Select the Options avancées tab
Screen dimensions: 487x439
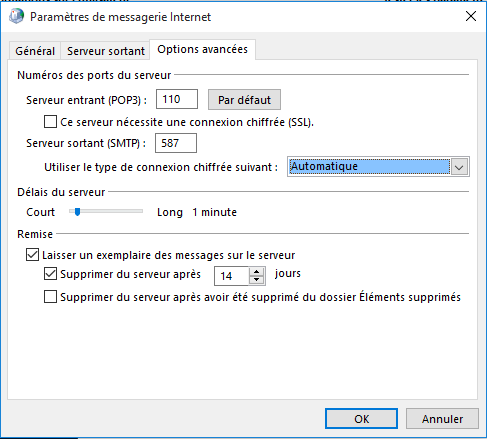[x=202, y=49]
